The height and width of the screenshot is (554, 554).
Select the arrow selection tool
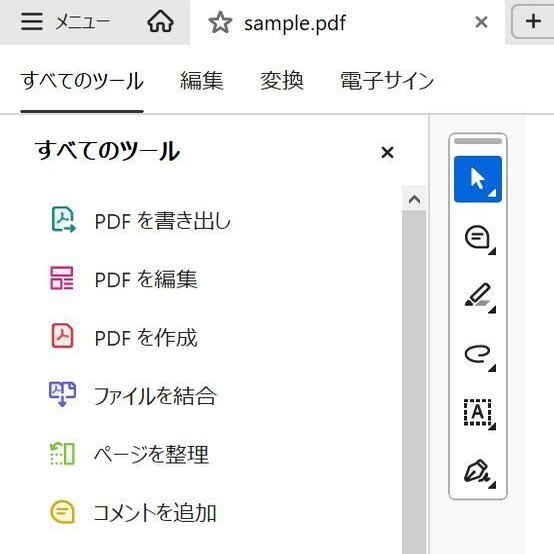[478, 179]
